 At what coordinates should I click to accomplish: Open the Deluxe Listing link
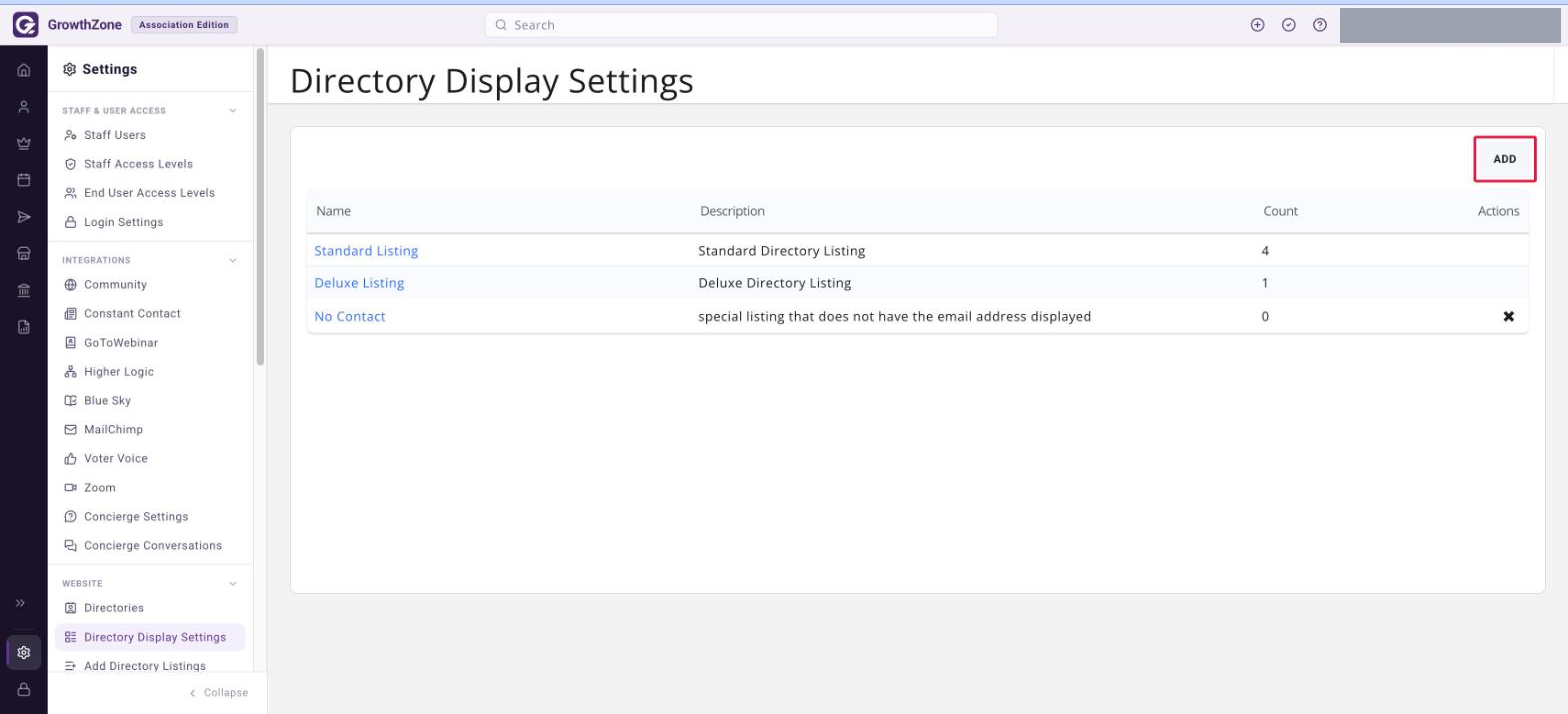[x=359, y=283]
